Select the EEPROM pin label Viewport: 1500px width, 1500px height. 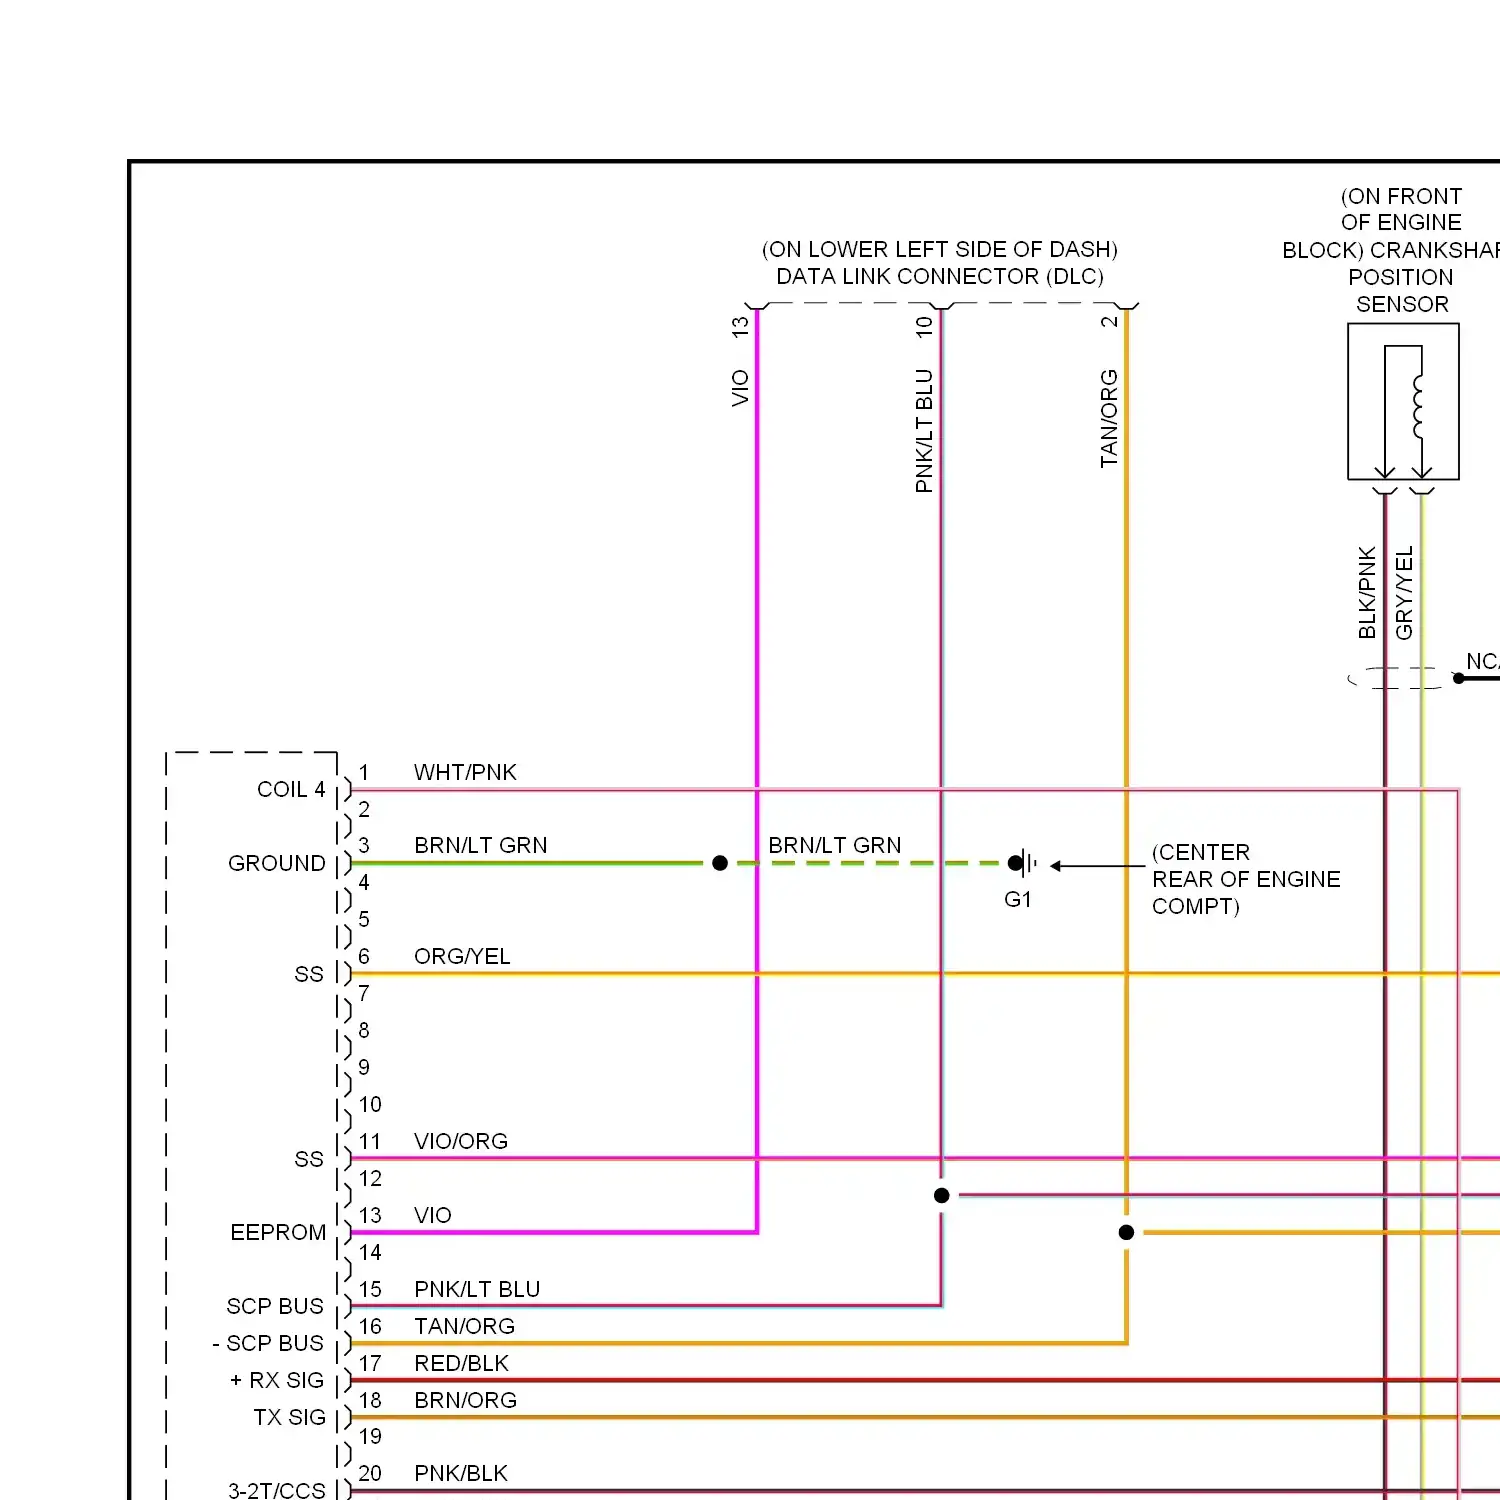tap(278, 1232)
